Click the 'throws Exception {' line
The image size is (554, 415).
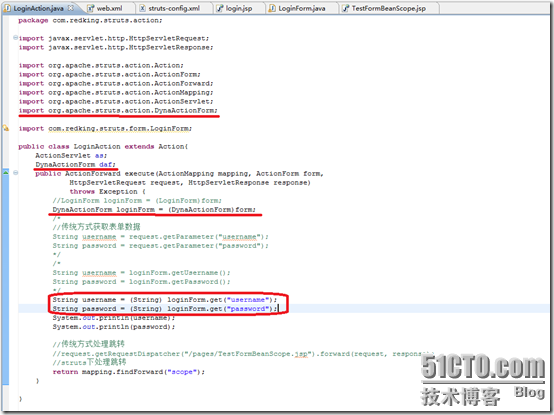point(108,192)
